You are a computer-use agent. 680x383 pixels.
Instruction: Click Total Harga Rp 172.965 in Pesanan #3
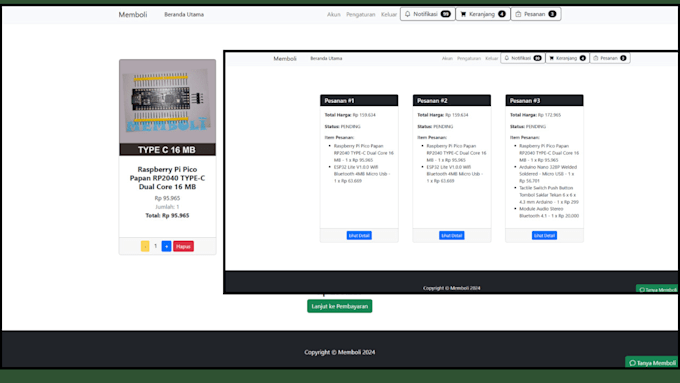535,115
